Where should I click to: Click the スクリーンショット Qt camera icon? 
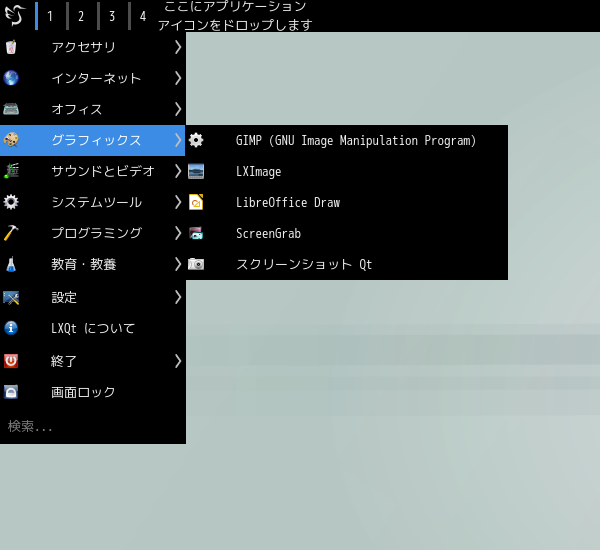click(196, 264)
